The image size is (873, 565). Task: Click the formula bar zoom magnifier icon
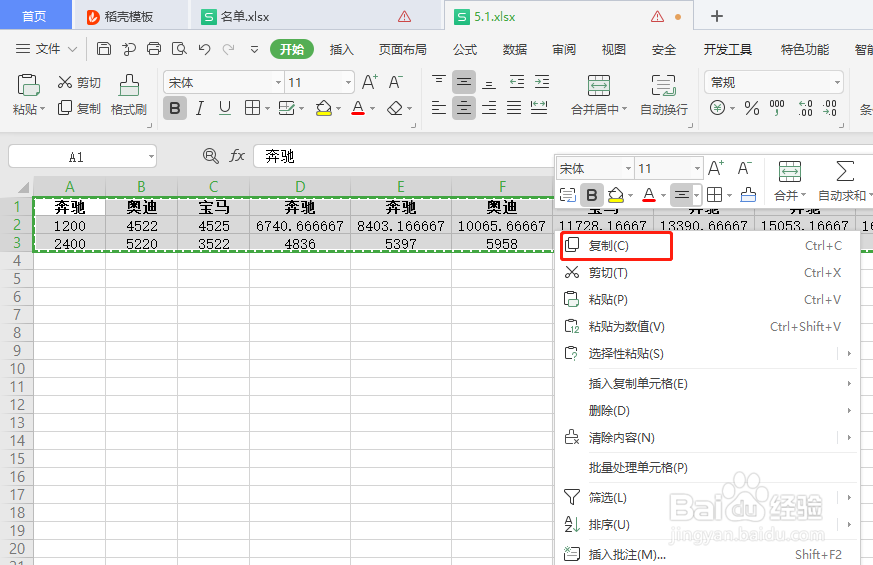(x=210, y=156)
